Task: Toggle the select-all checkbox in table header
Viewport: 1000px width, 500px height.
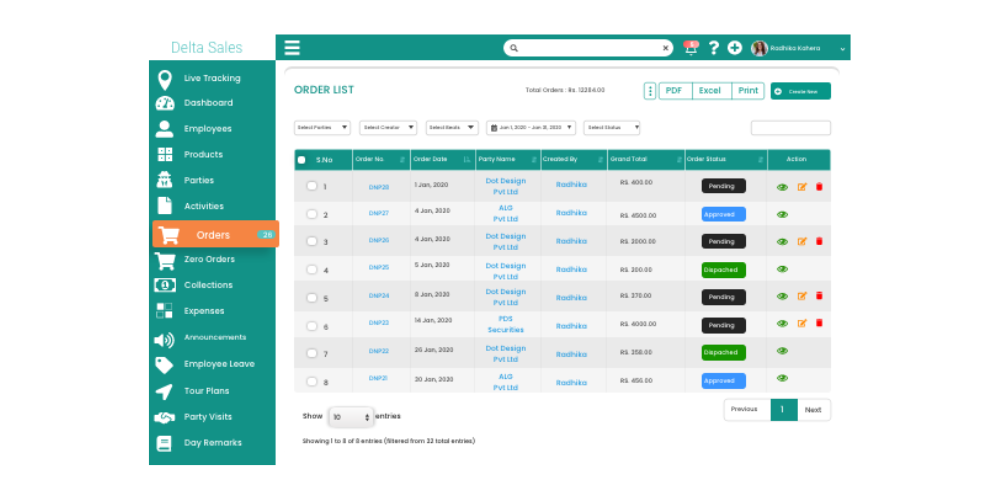Action: click(302, 160)
